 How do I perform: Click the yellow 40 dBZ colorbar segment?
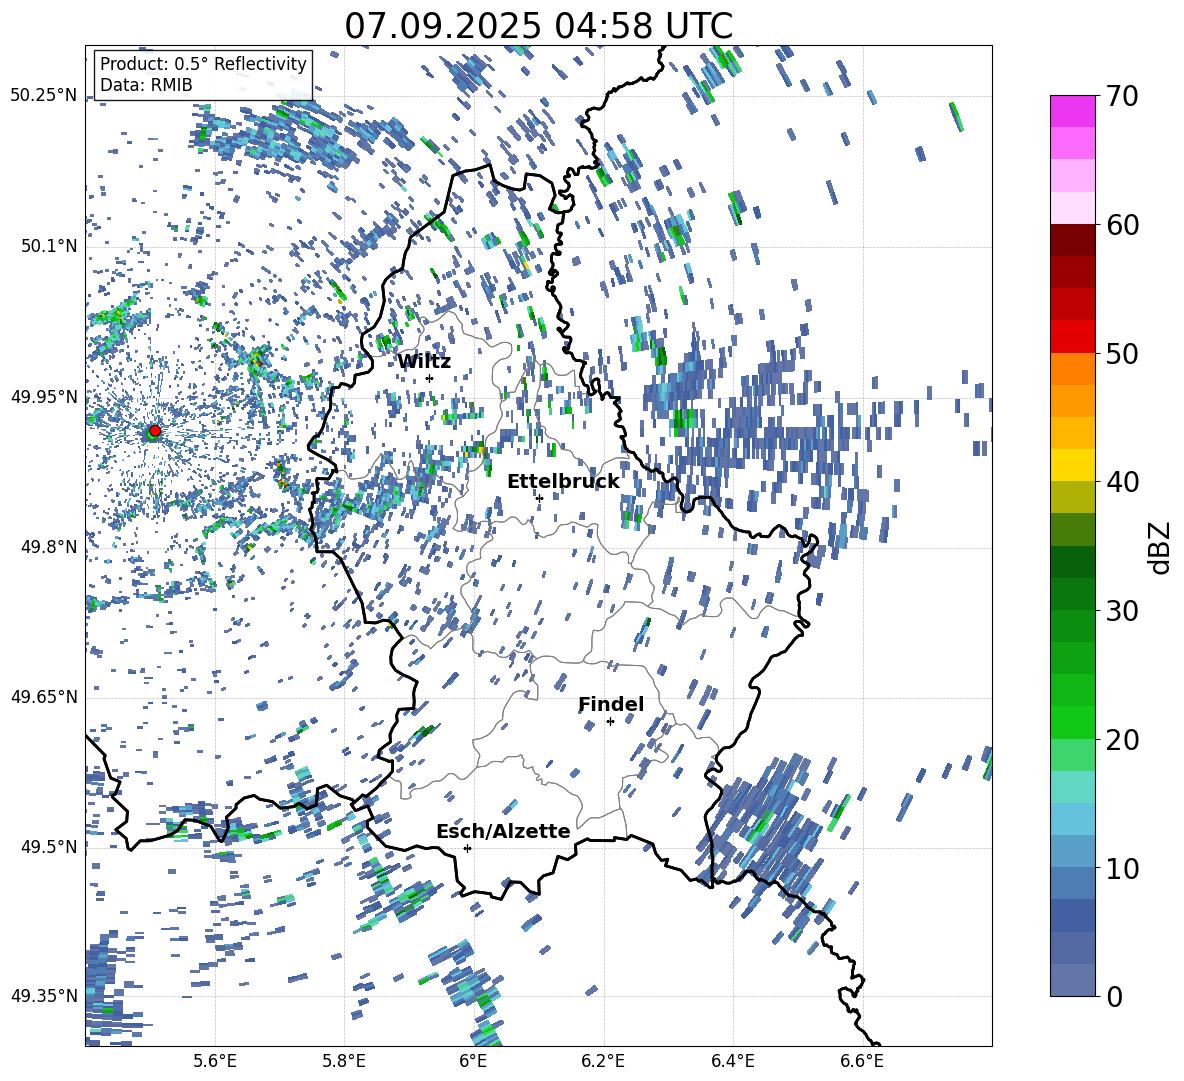click(x=1072, y=465)
